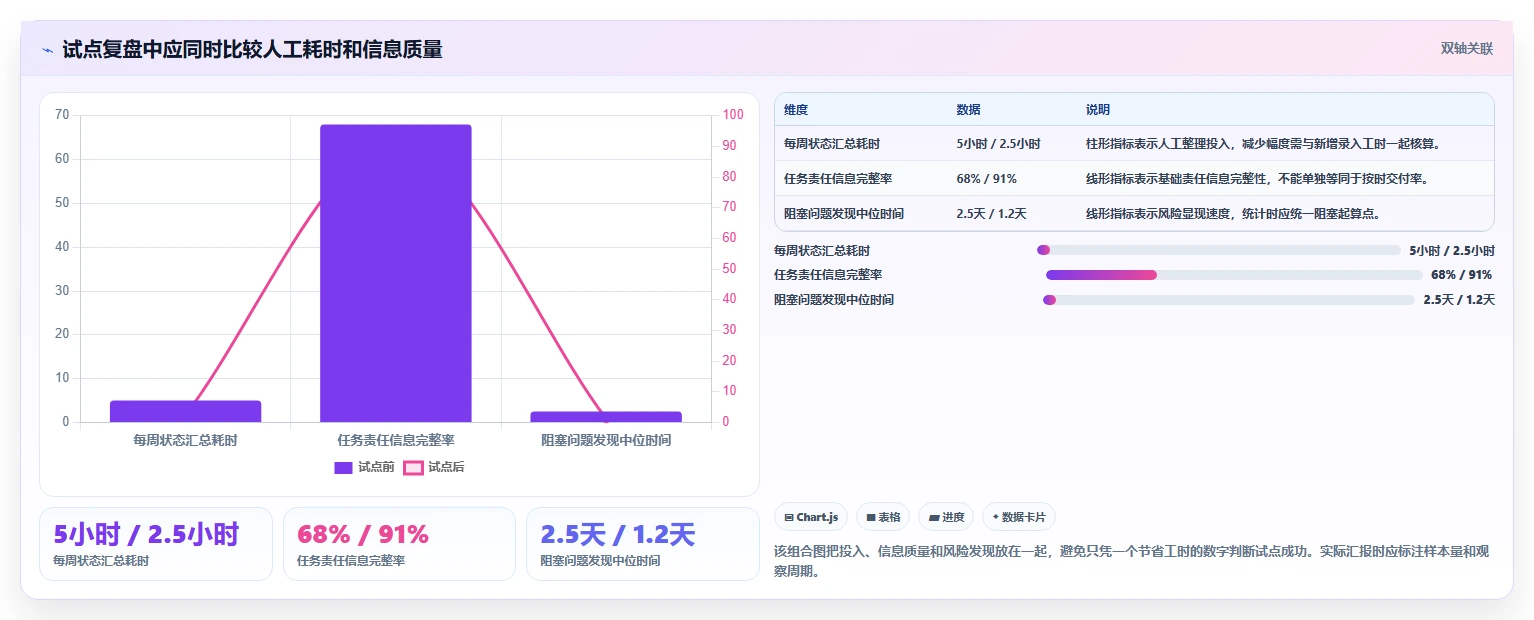Viewport: 1534px width, 620px height.
Task: Click the 每周状态汇总耗时 chart bar
Action: [x=185, y=411]
